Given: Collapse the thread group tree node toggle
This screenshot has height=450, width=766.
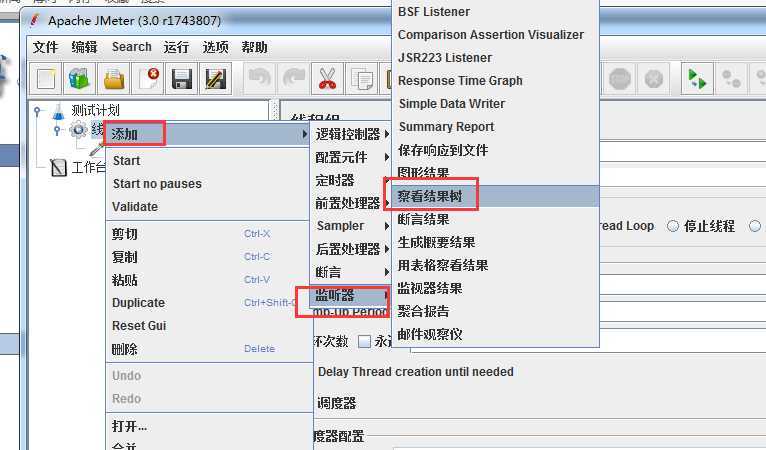Looking at the screenshot, I should click(57, 130).
